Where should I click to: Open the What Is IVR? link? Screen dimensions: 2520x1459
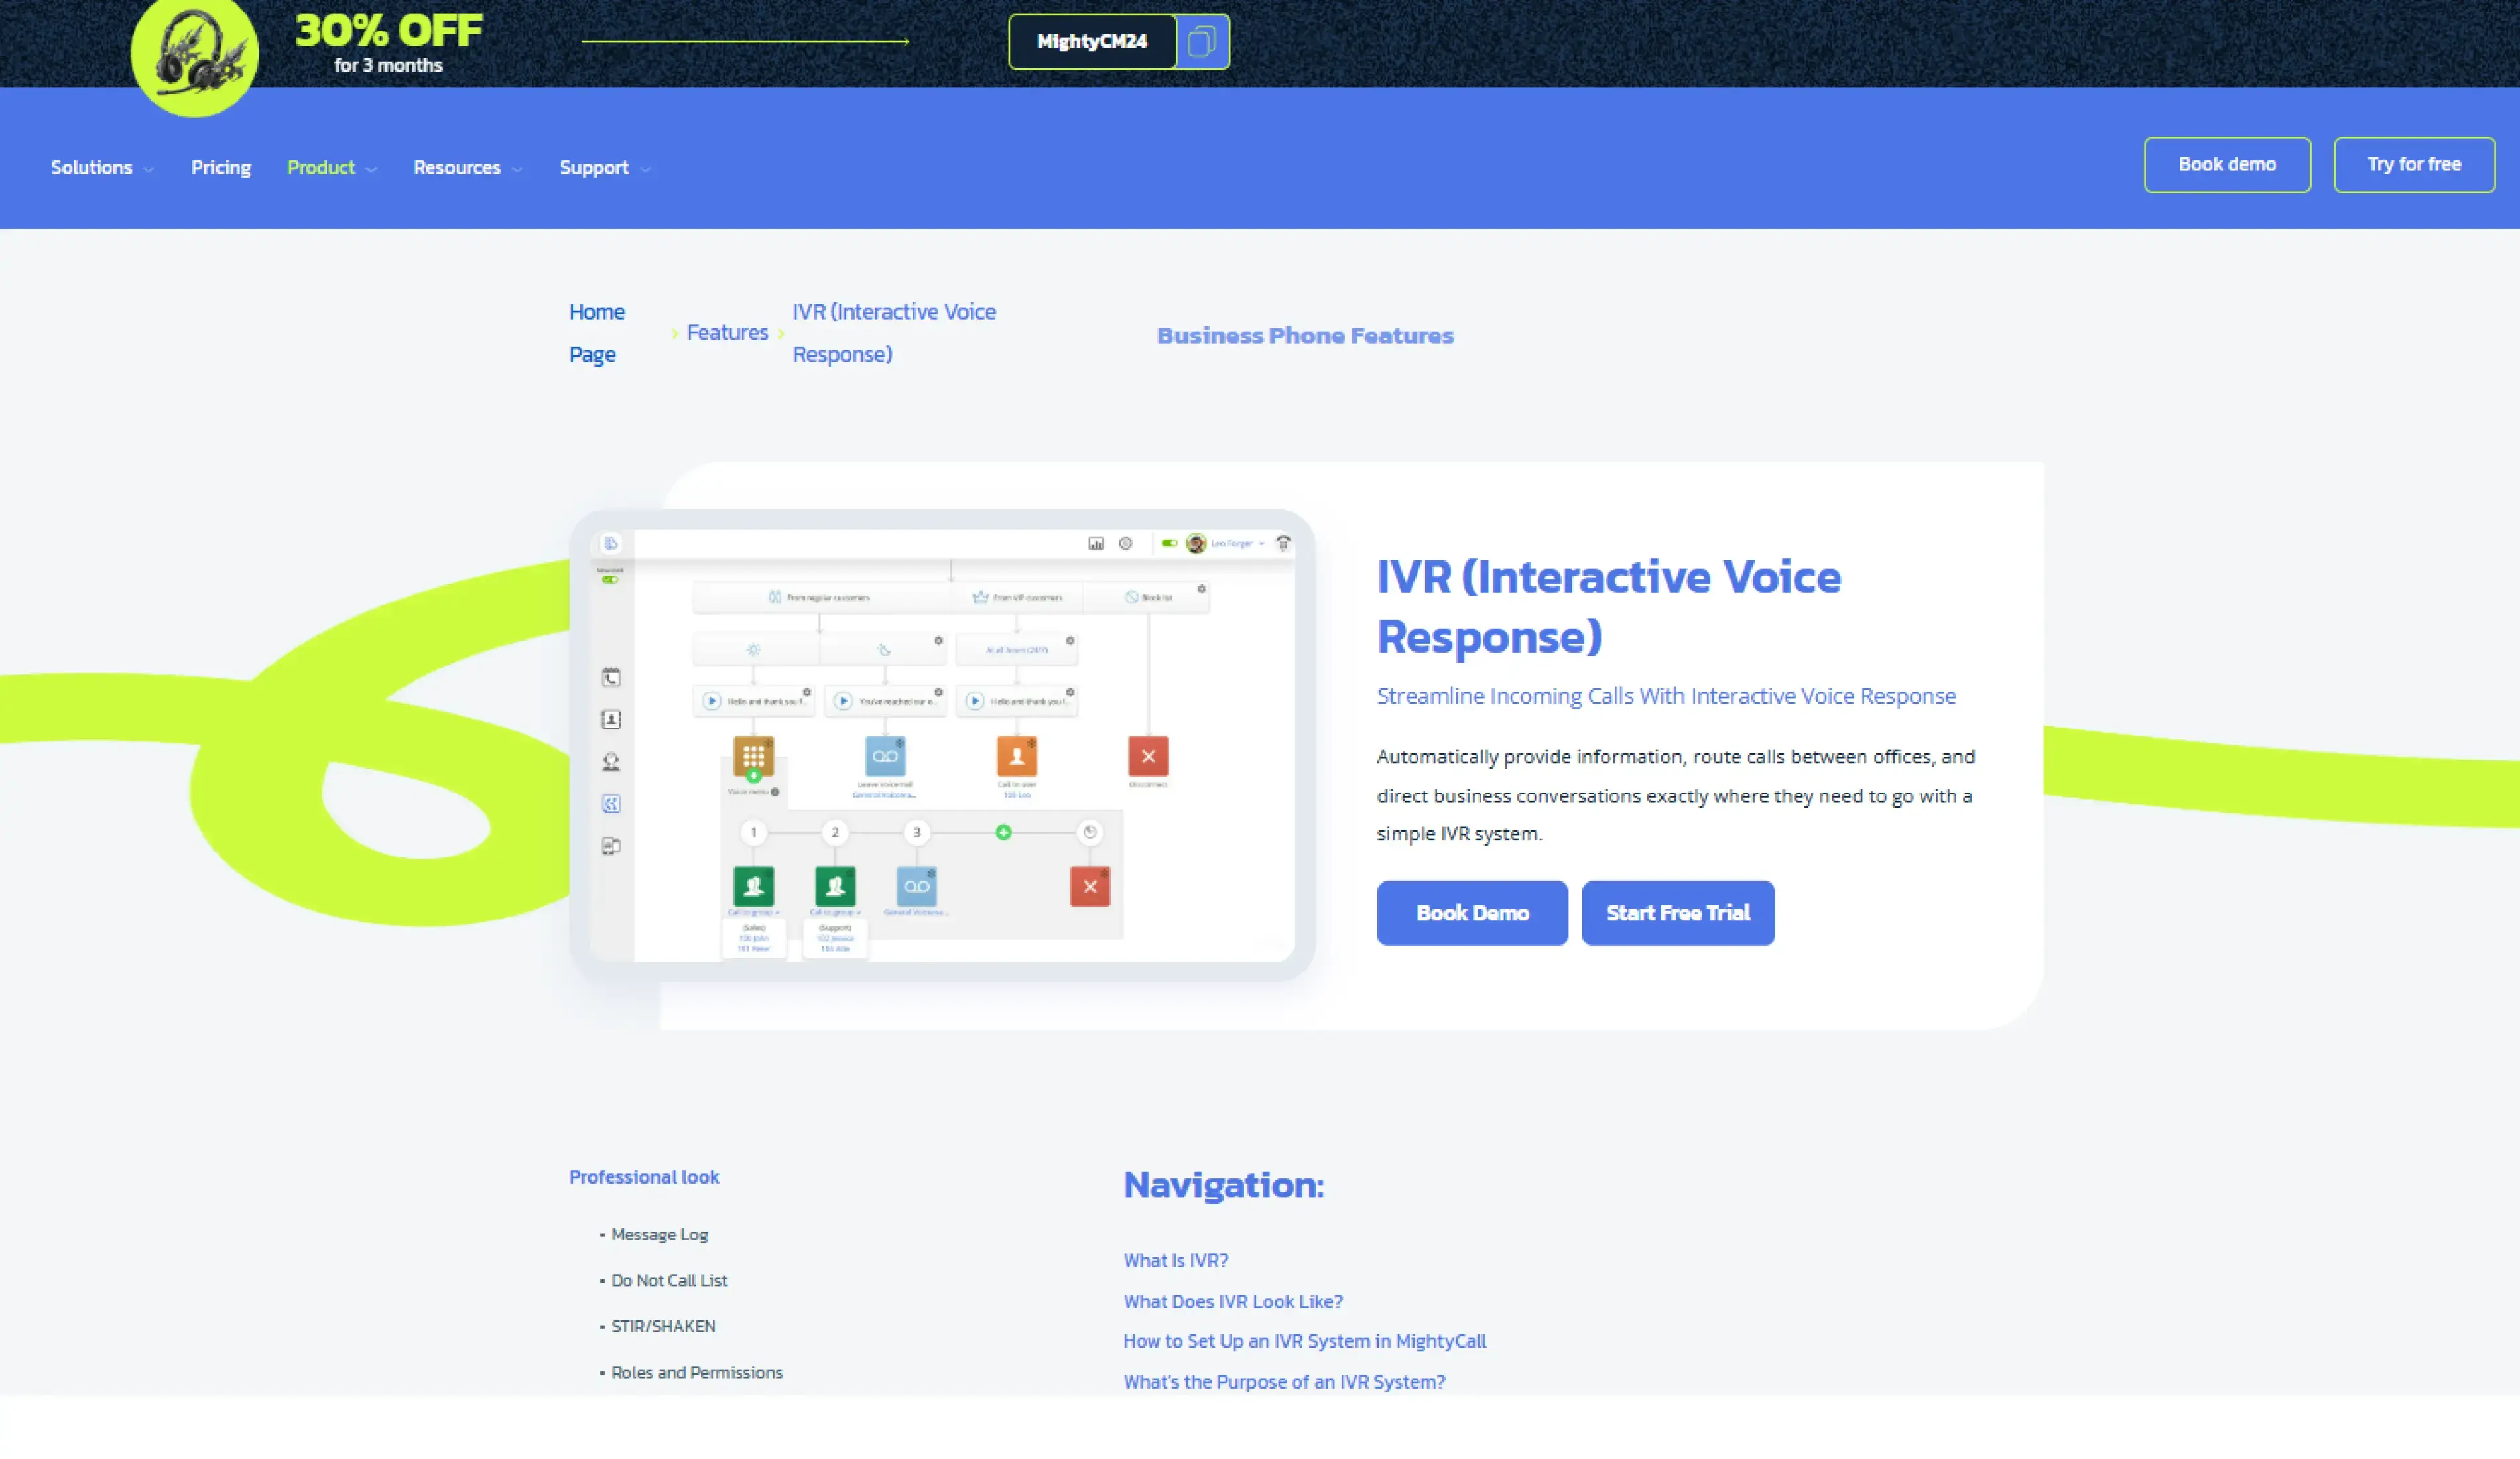1175,1260
